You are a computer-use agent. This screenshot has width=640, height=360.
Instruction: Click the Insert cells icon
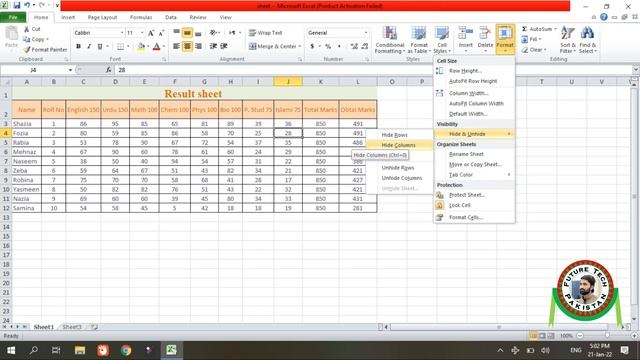pos(466,33)
